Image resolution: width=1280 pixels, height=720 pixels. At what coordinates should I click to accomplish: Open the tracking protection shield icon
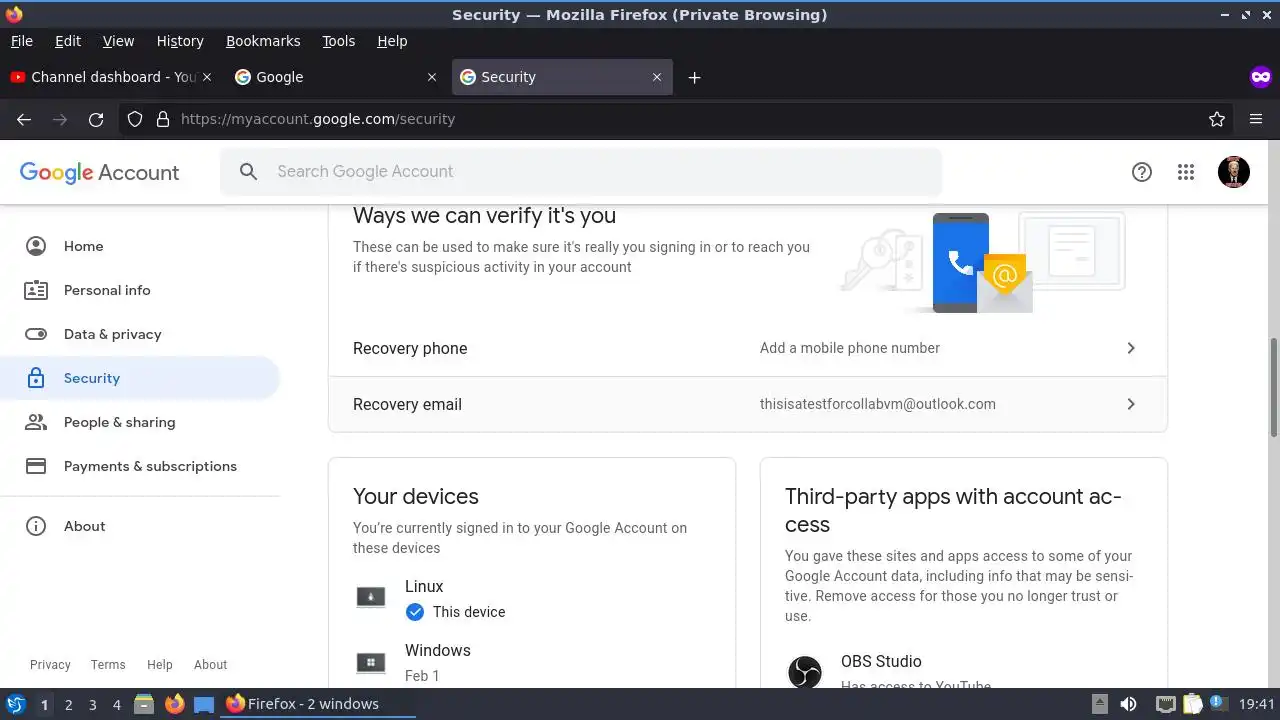point(136,119)
